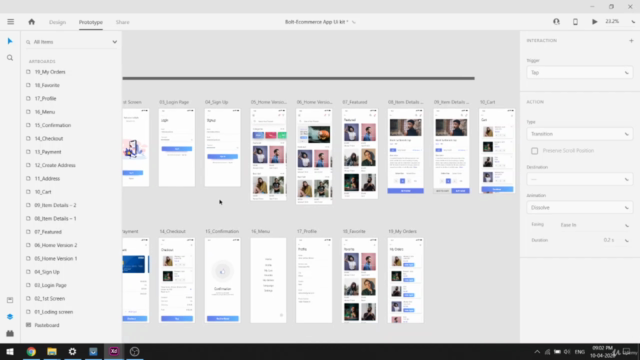Select 18_Favorite in layers list
This screenshot has width=640, height=360.
[x=47, y=85]
